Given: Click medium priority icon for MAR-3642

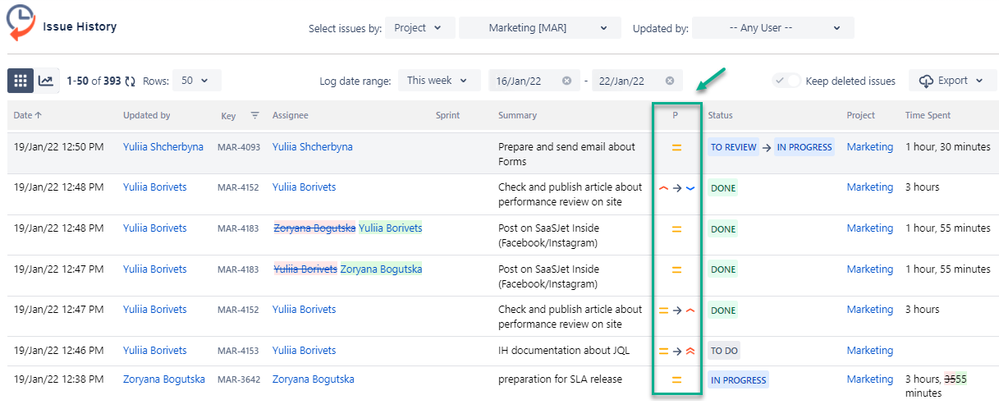Looking at the screenshot, I should (x=677, y=380).
